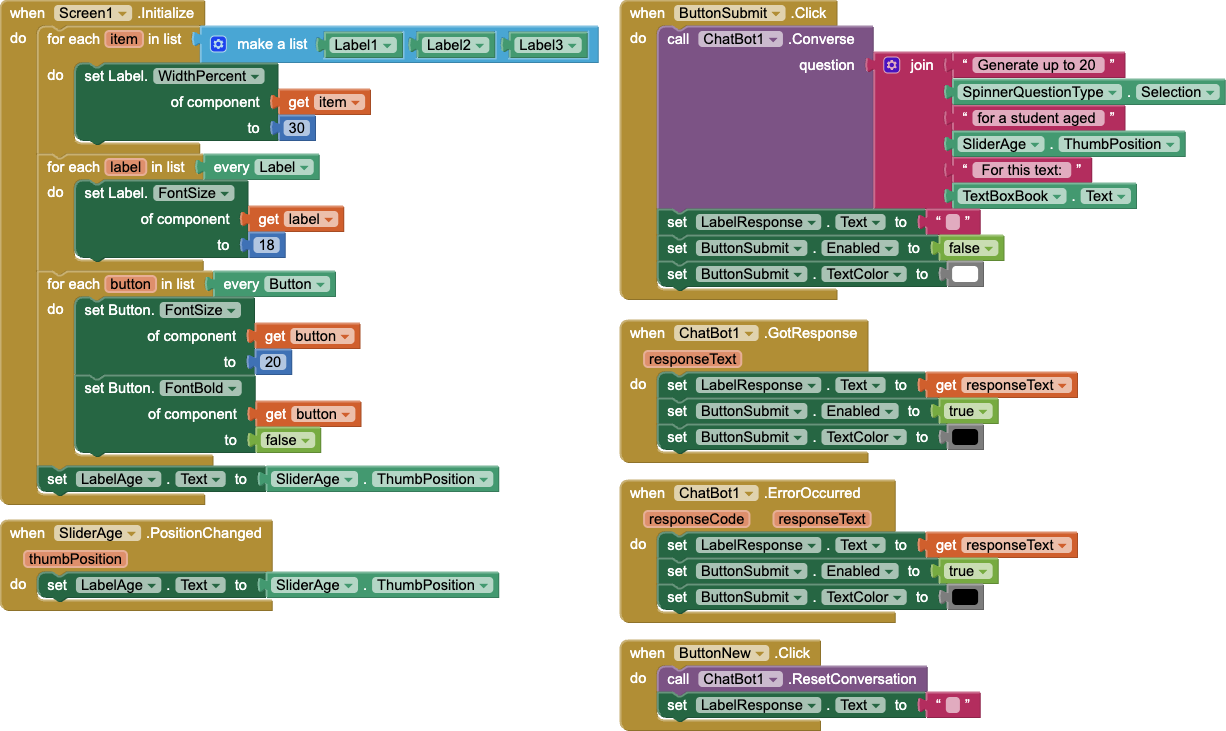Image resolution: width=1226 pixels, height=731 pixels.
Task: Click the 'item' loop variable name
Action: 124,39
